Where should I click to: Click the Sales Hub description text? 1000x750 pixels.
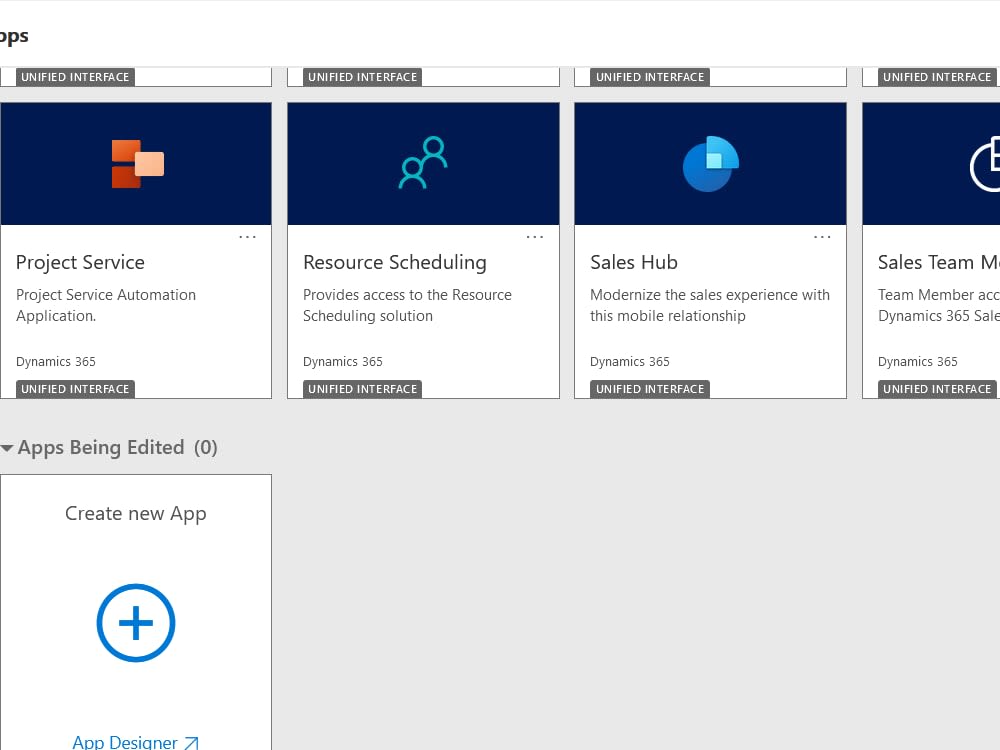pos(710,305)
